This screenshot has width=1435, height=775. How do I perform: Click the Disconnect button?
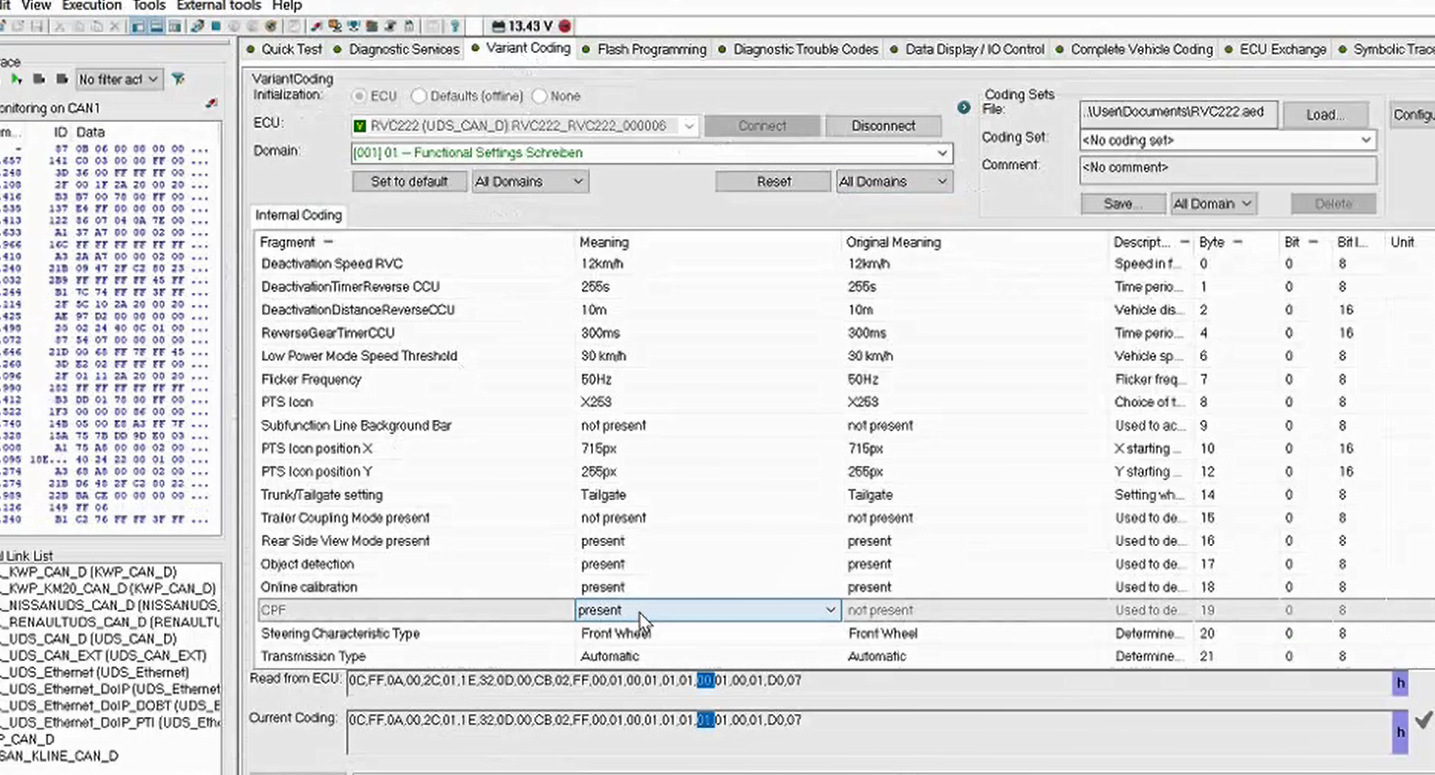coord(883,126)
